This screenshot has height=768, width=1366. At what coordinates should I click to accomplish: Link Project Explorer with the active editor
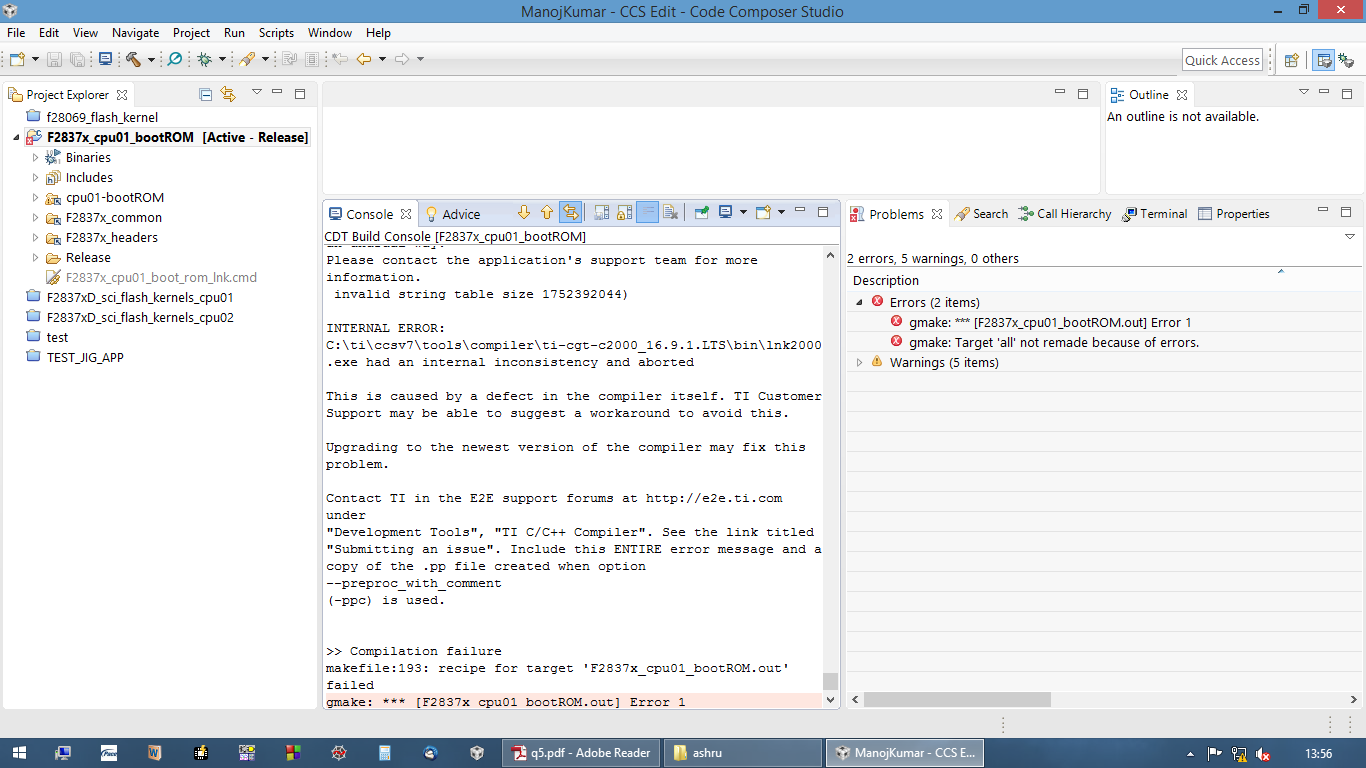coord(228,92)
